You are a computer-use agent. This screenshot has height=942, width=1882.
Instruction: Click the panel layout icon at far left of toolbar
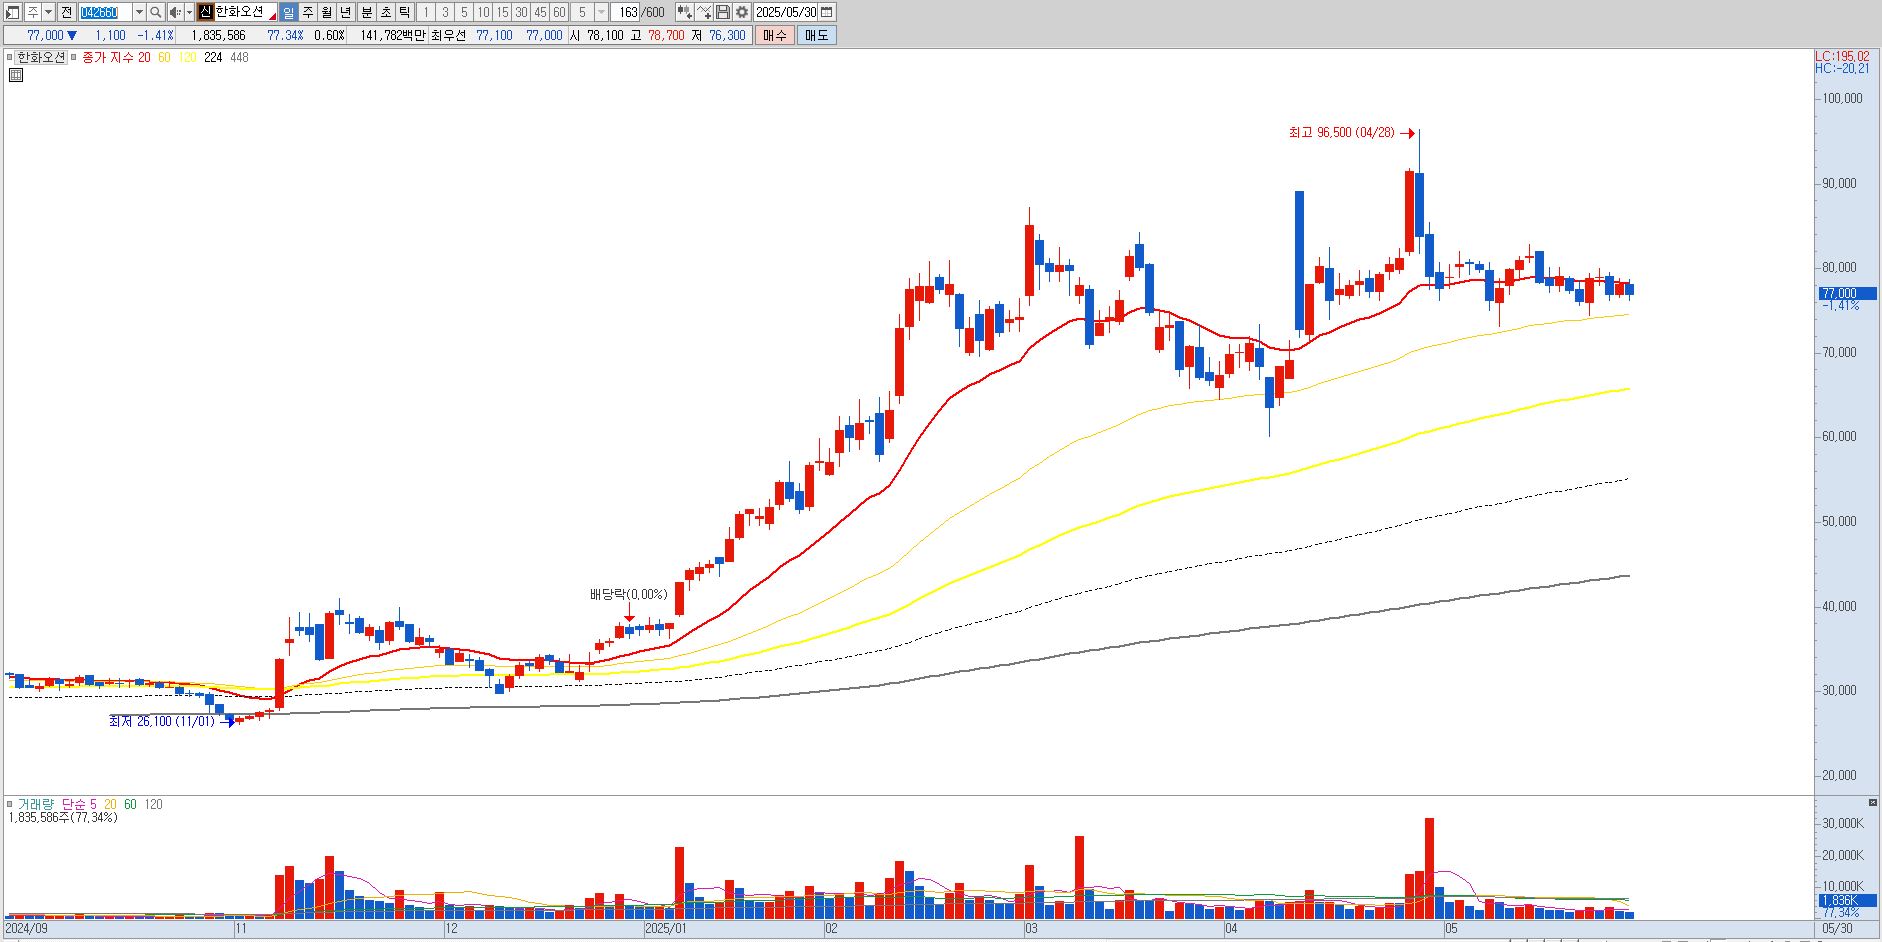[13, 12]
